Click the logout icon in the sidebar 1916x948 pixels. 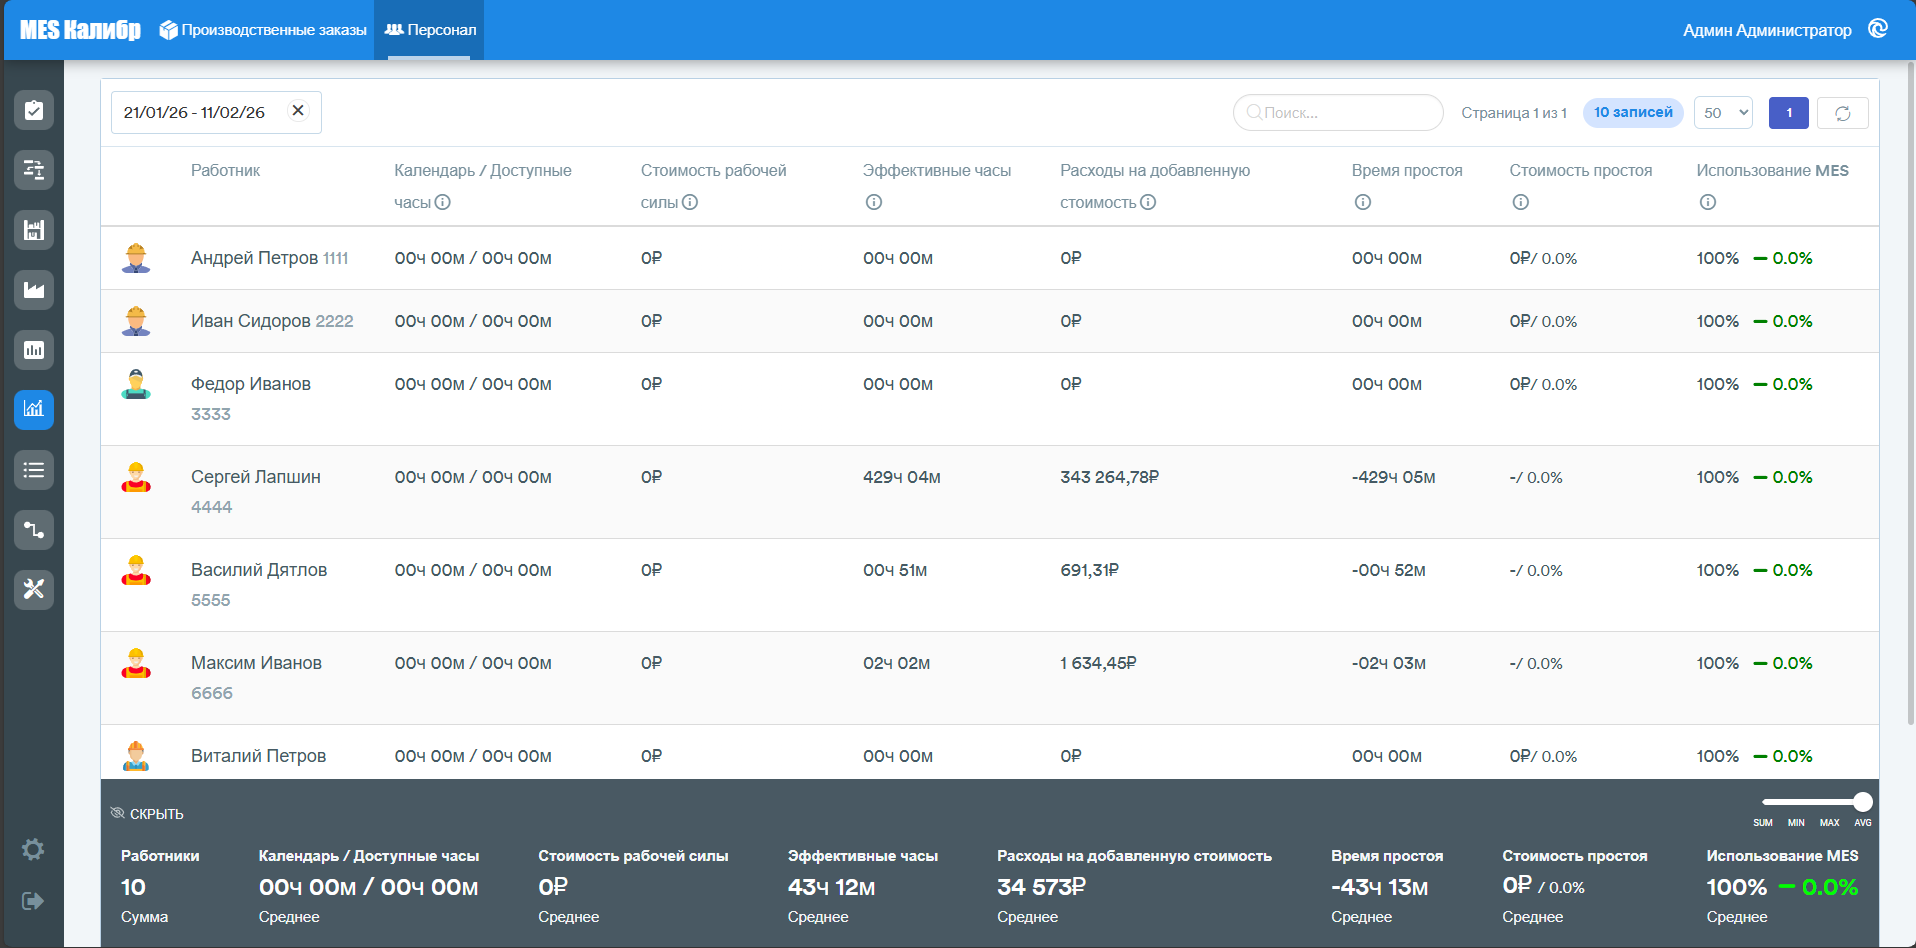[33, 901]
